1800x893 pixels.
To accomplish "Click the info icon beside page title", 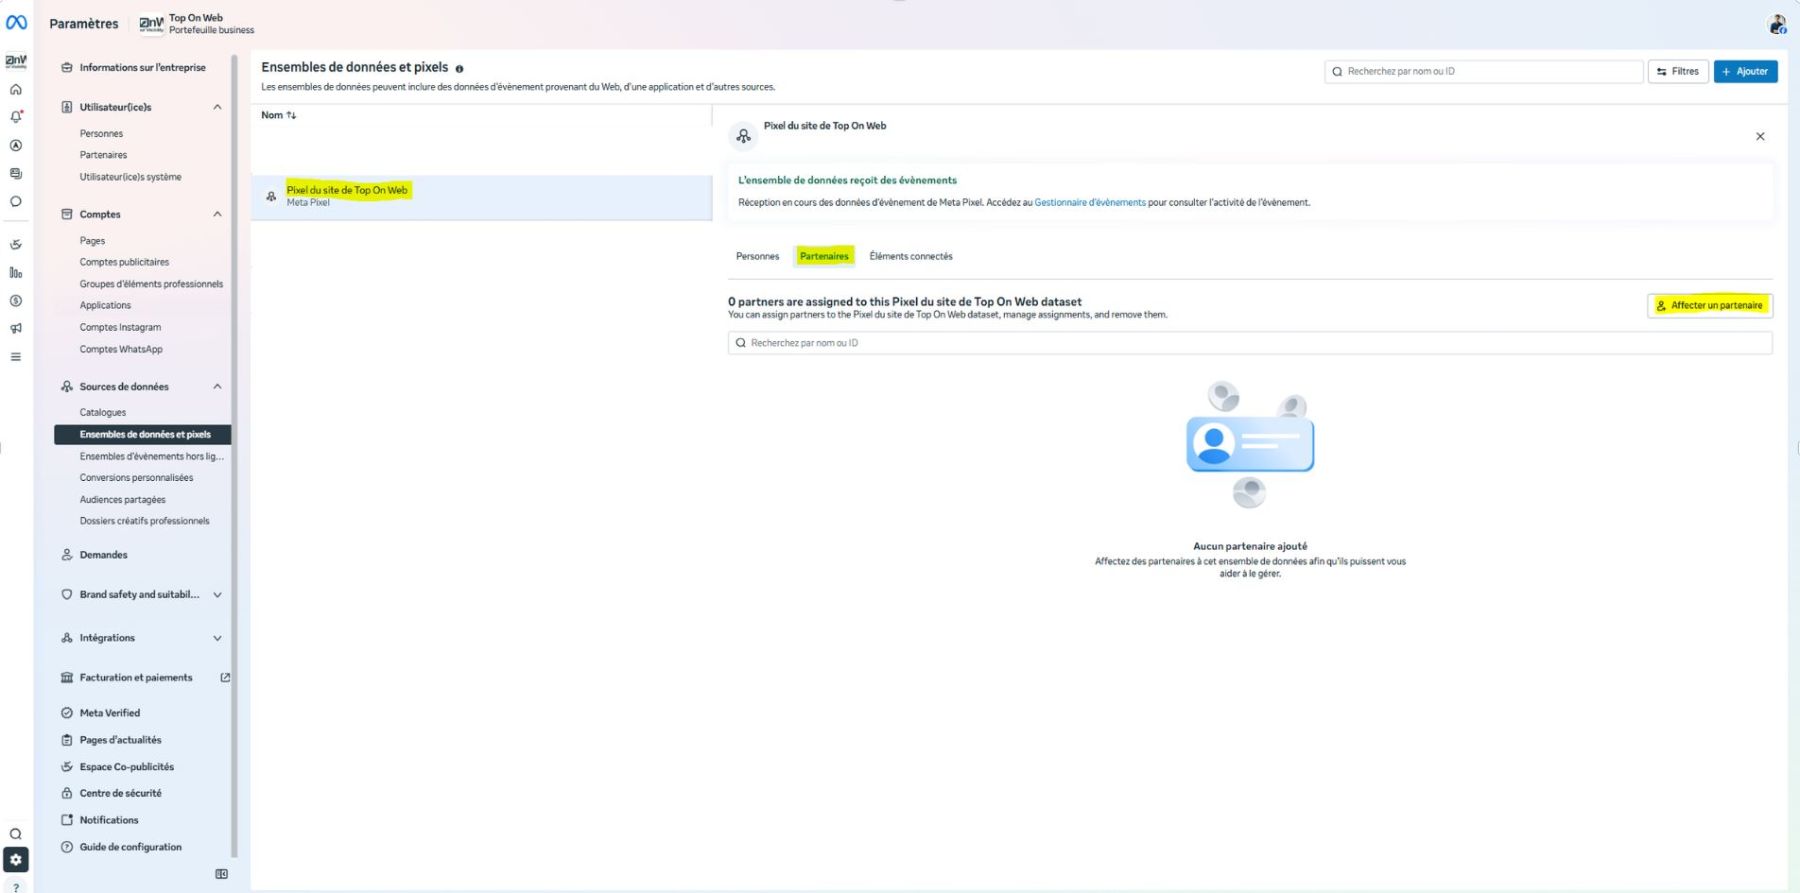I will pos(459,69).
